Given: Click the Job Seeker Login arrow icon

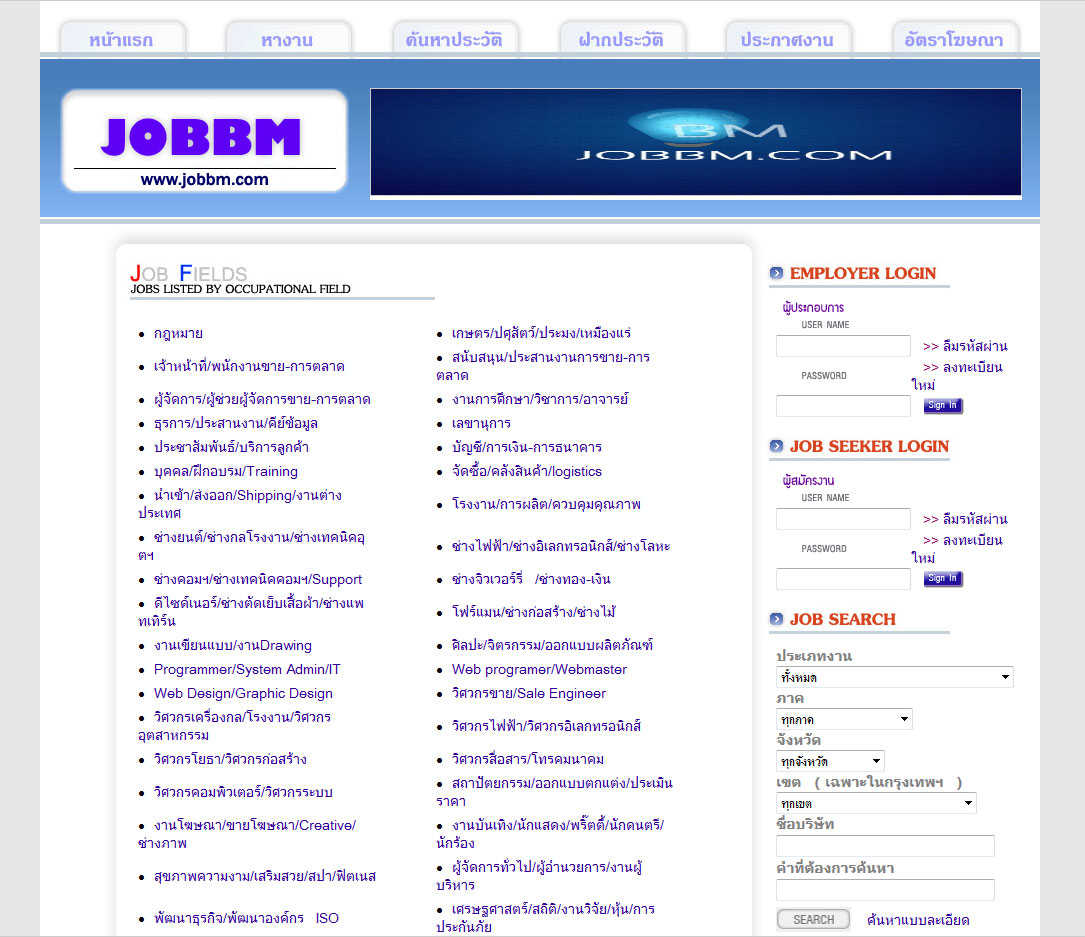Looking at the screenshot, I should point(776,446).
